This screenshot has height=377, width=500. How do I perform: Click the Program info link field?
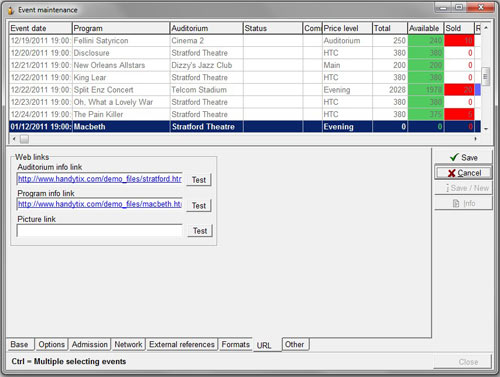click(99, 204)
